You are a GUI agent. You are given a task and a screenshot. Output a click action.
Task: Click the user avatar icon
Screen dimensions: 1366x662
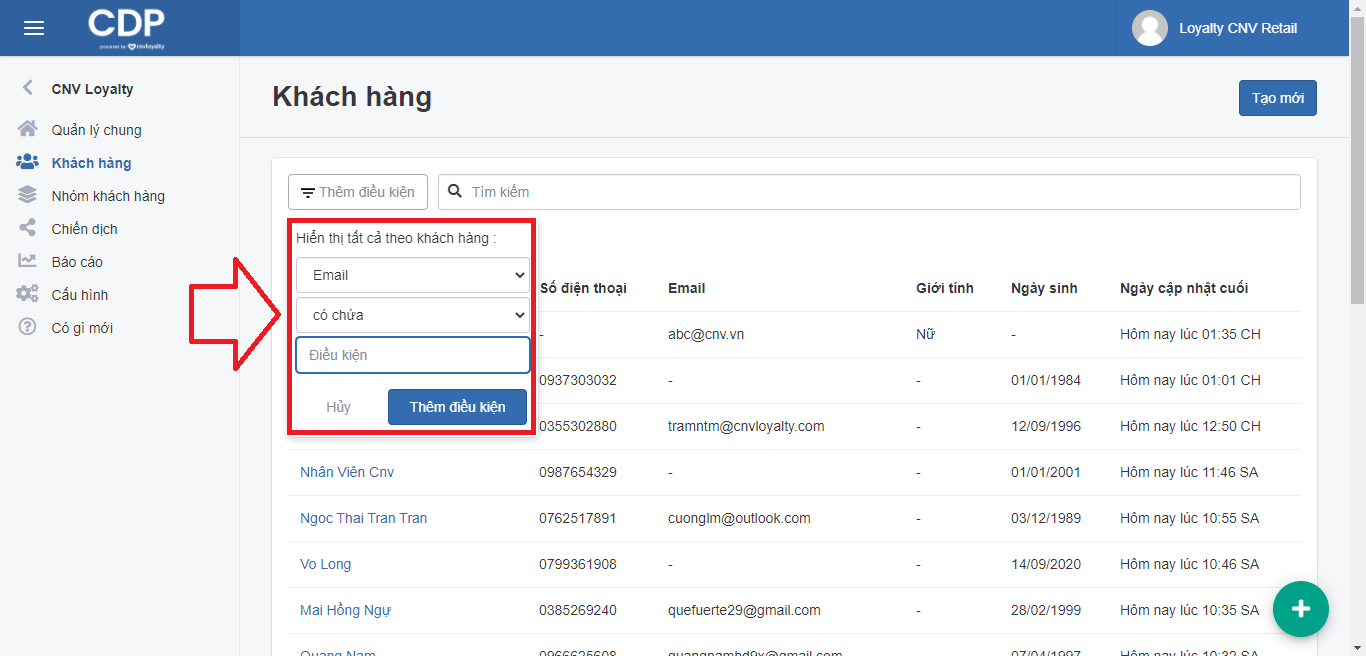(x=1149, y=28)
